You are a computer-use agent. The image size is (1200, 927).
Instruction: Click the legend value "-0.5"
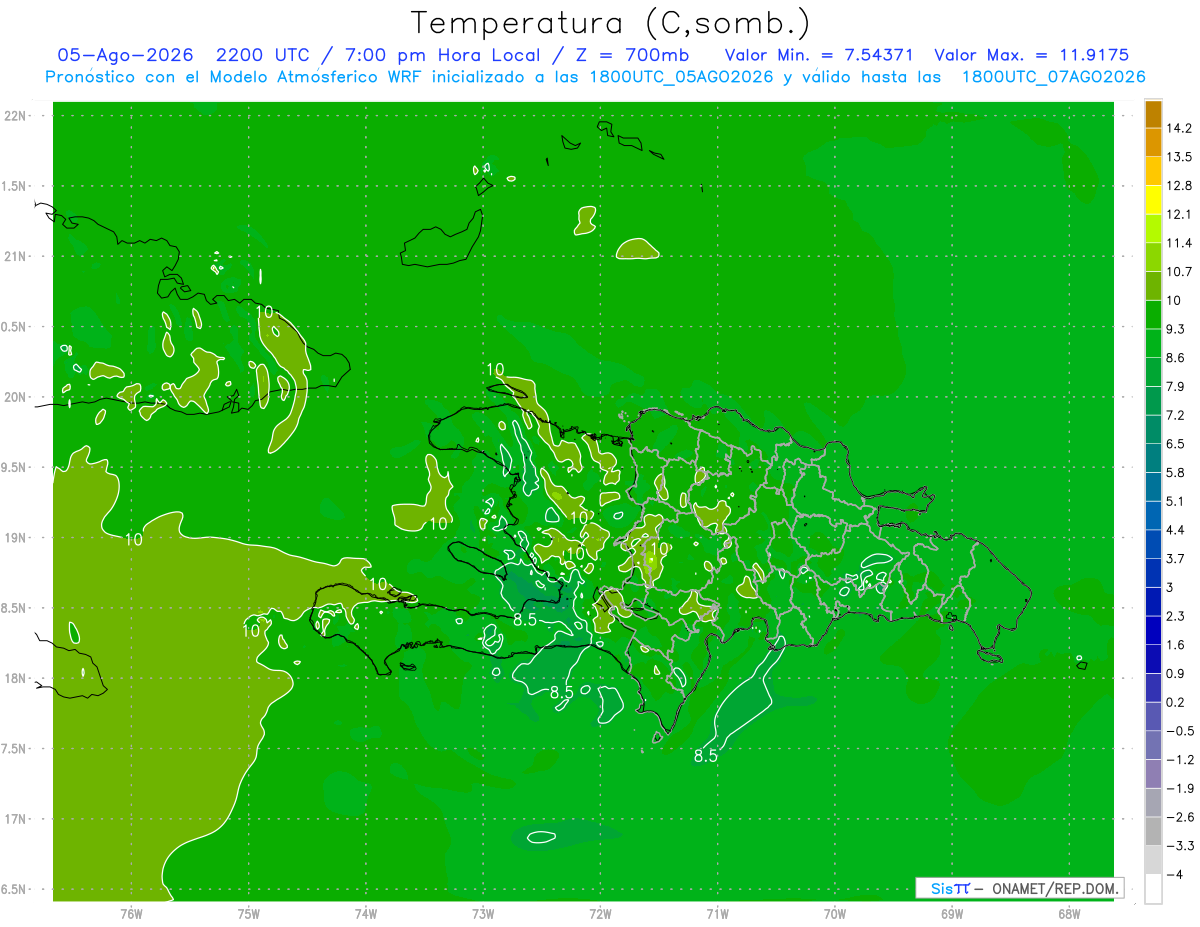click(1179, 732)
